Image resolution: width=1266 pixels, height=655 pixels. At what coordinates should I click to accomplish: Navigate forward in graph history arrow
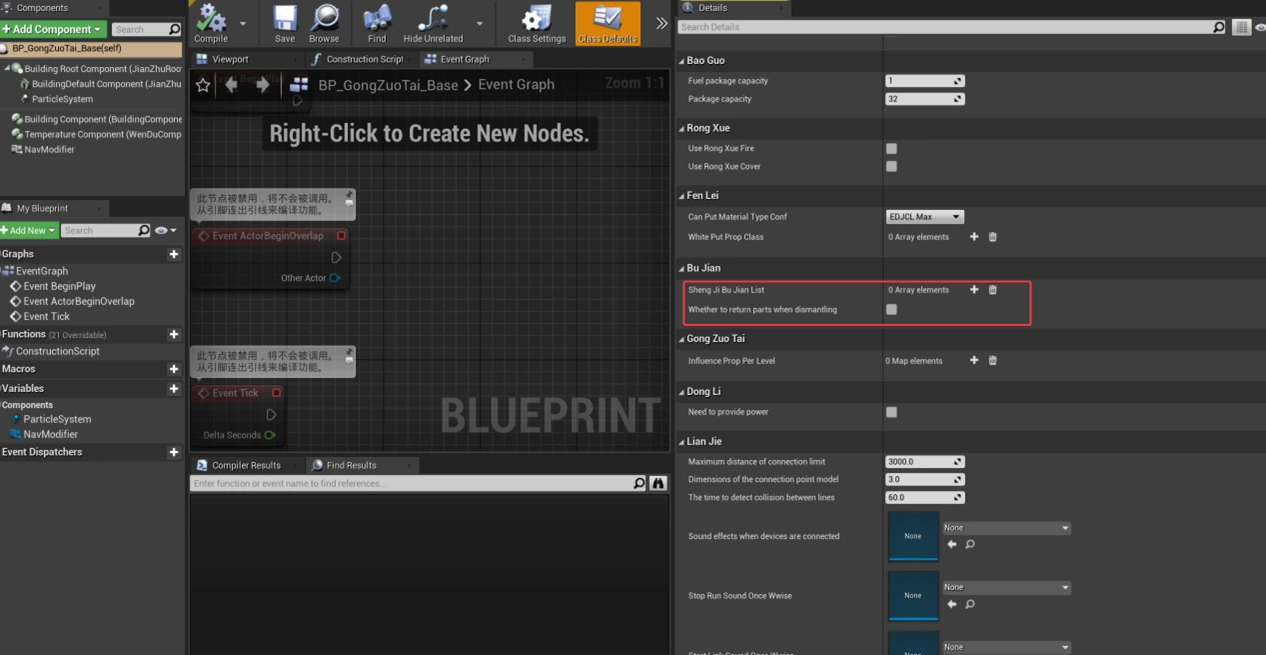point(263,85)
